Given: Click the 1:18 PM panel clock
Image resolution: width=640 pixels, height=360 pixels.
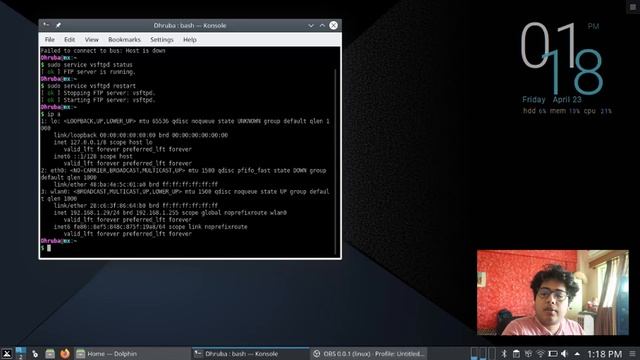Looking at the screenshot, I should point(604,354).
